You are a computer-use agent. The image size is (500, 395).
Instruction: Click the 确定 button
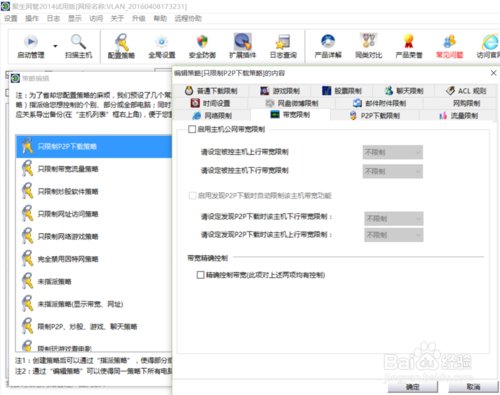pos(413,387)
